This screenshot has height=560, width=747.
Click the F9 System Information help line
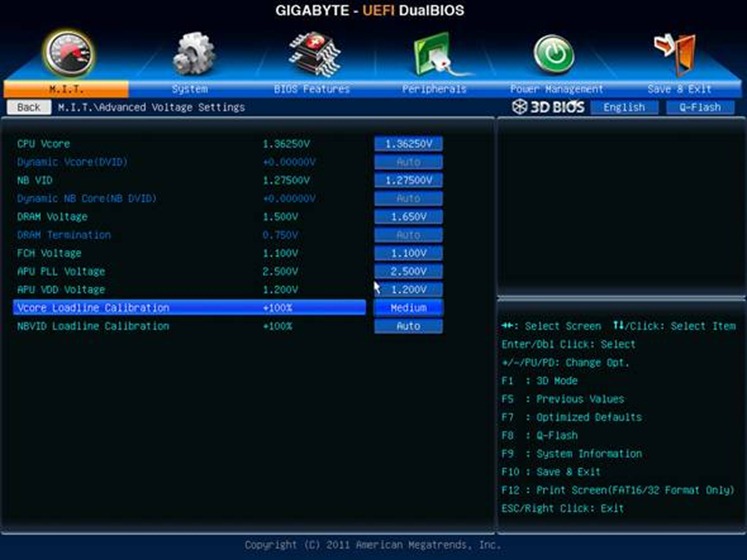click(x=572, y=454)
